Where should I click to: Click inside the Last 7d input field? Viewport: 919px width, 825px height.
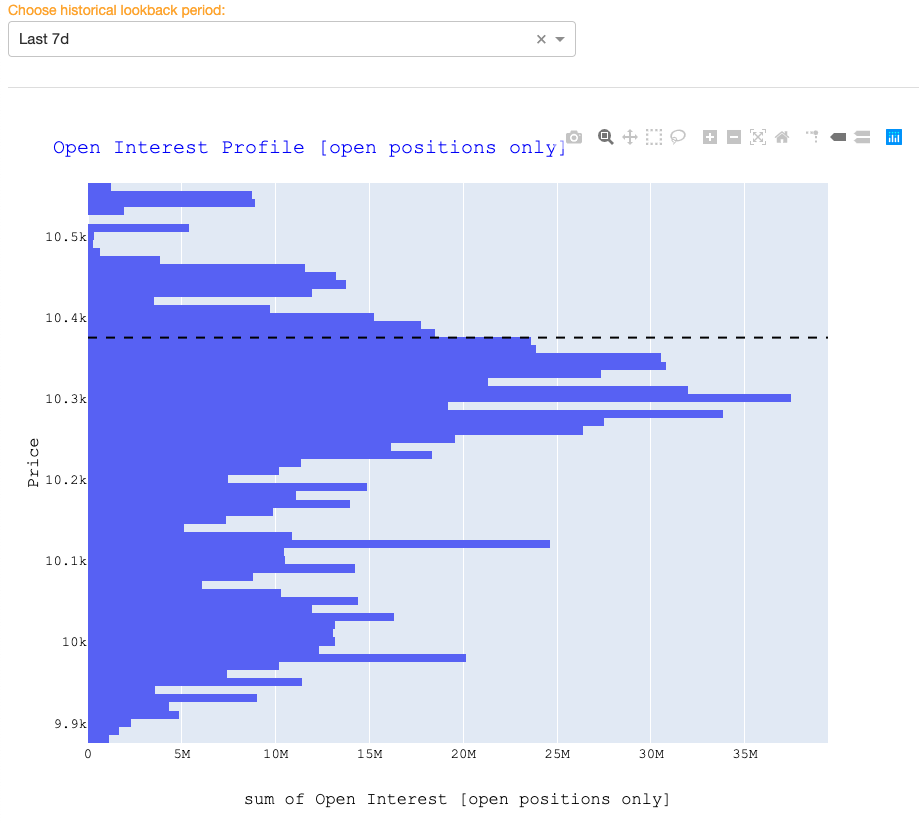point(250,39)
